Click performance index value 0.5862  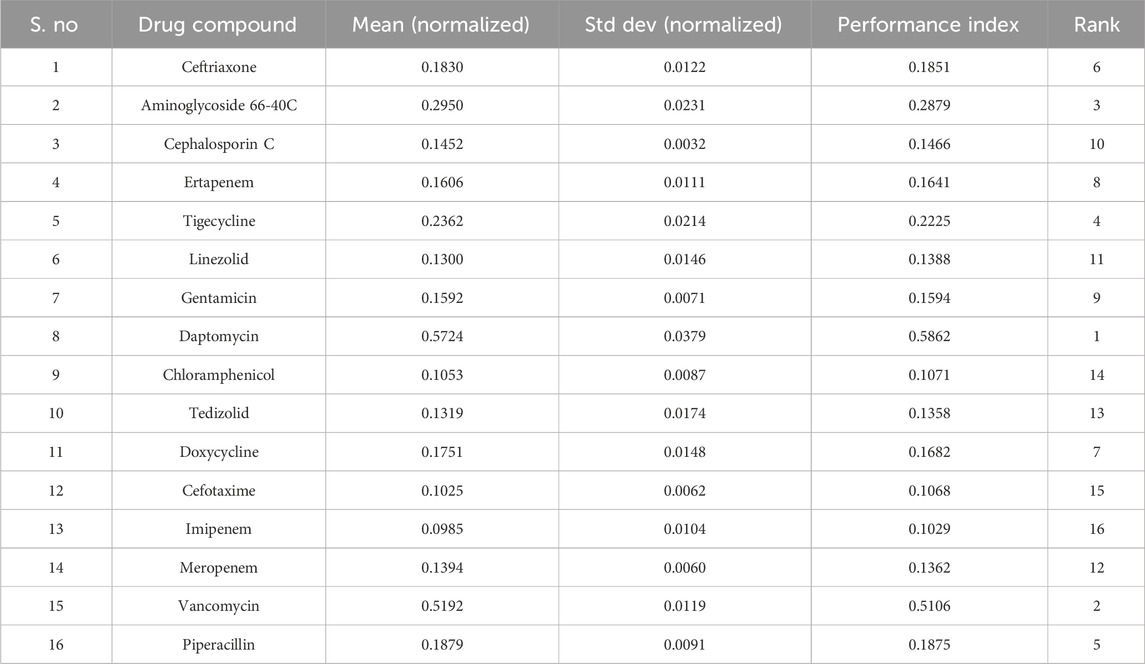[x=929, y=336]
